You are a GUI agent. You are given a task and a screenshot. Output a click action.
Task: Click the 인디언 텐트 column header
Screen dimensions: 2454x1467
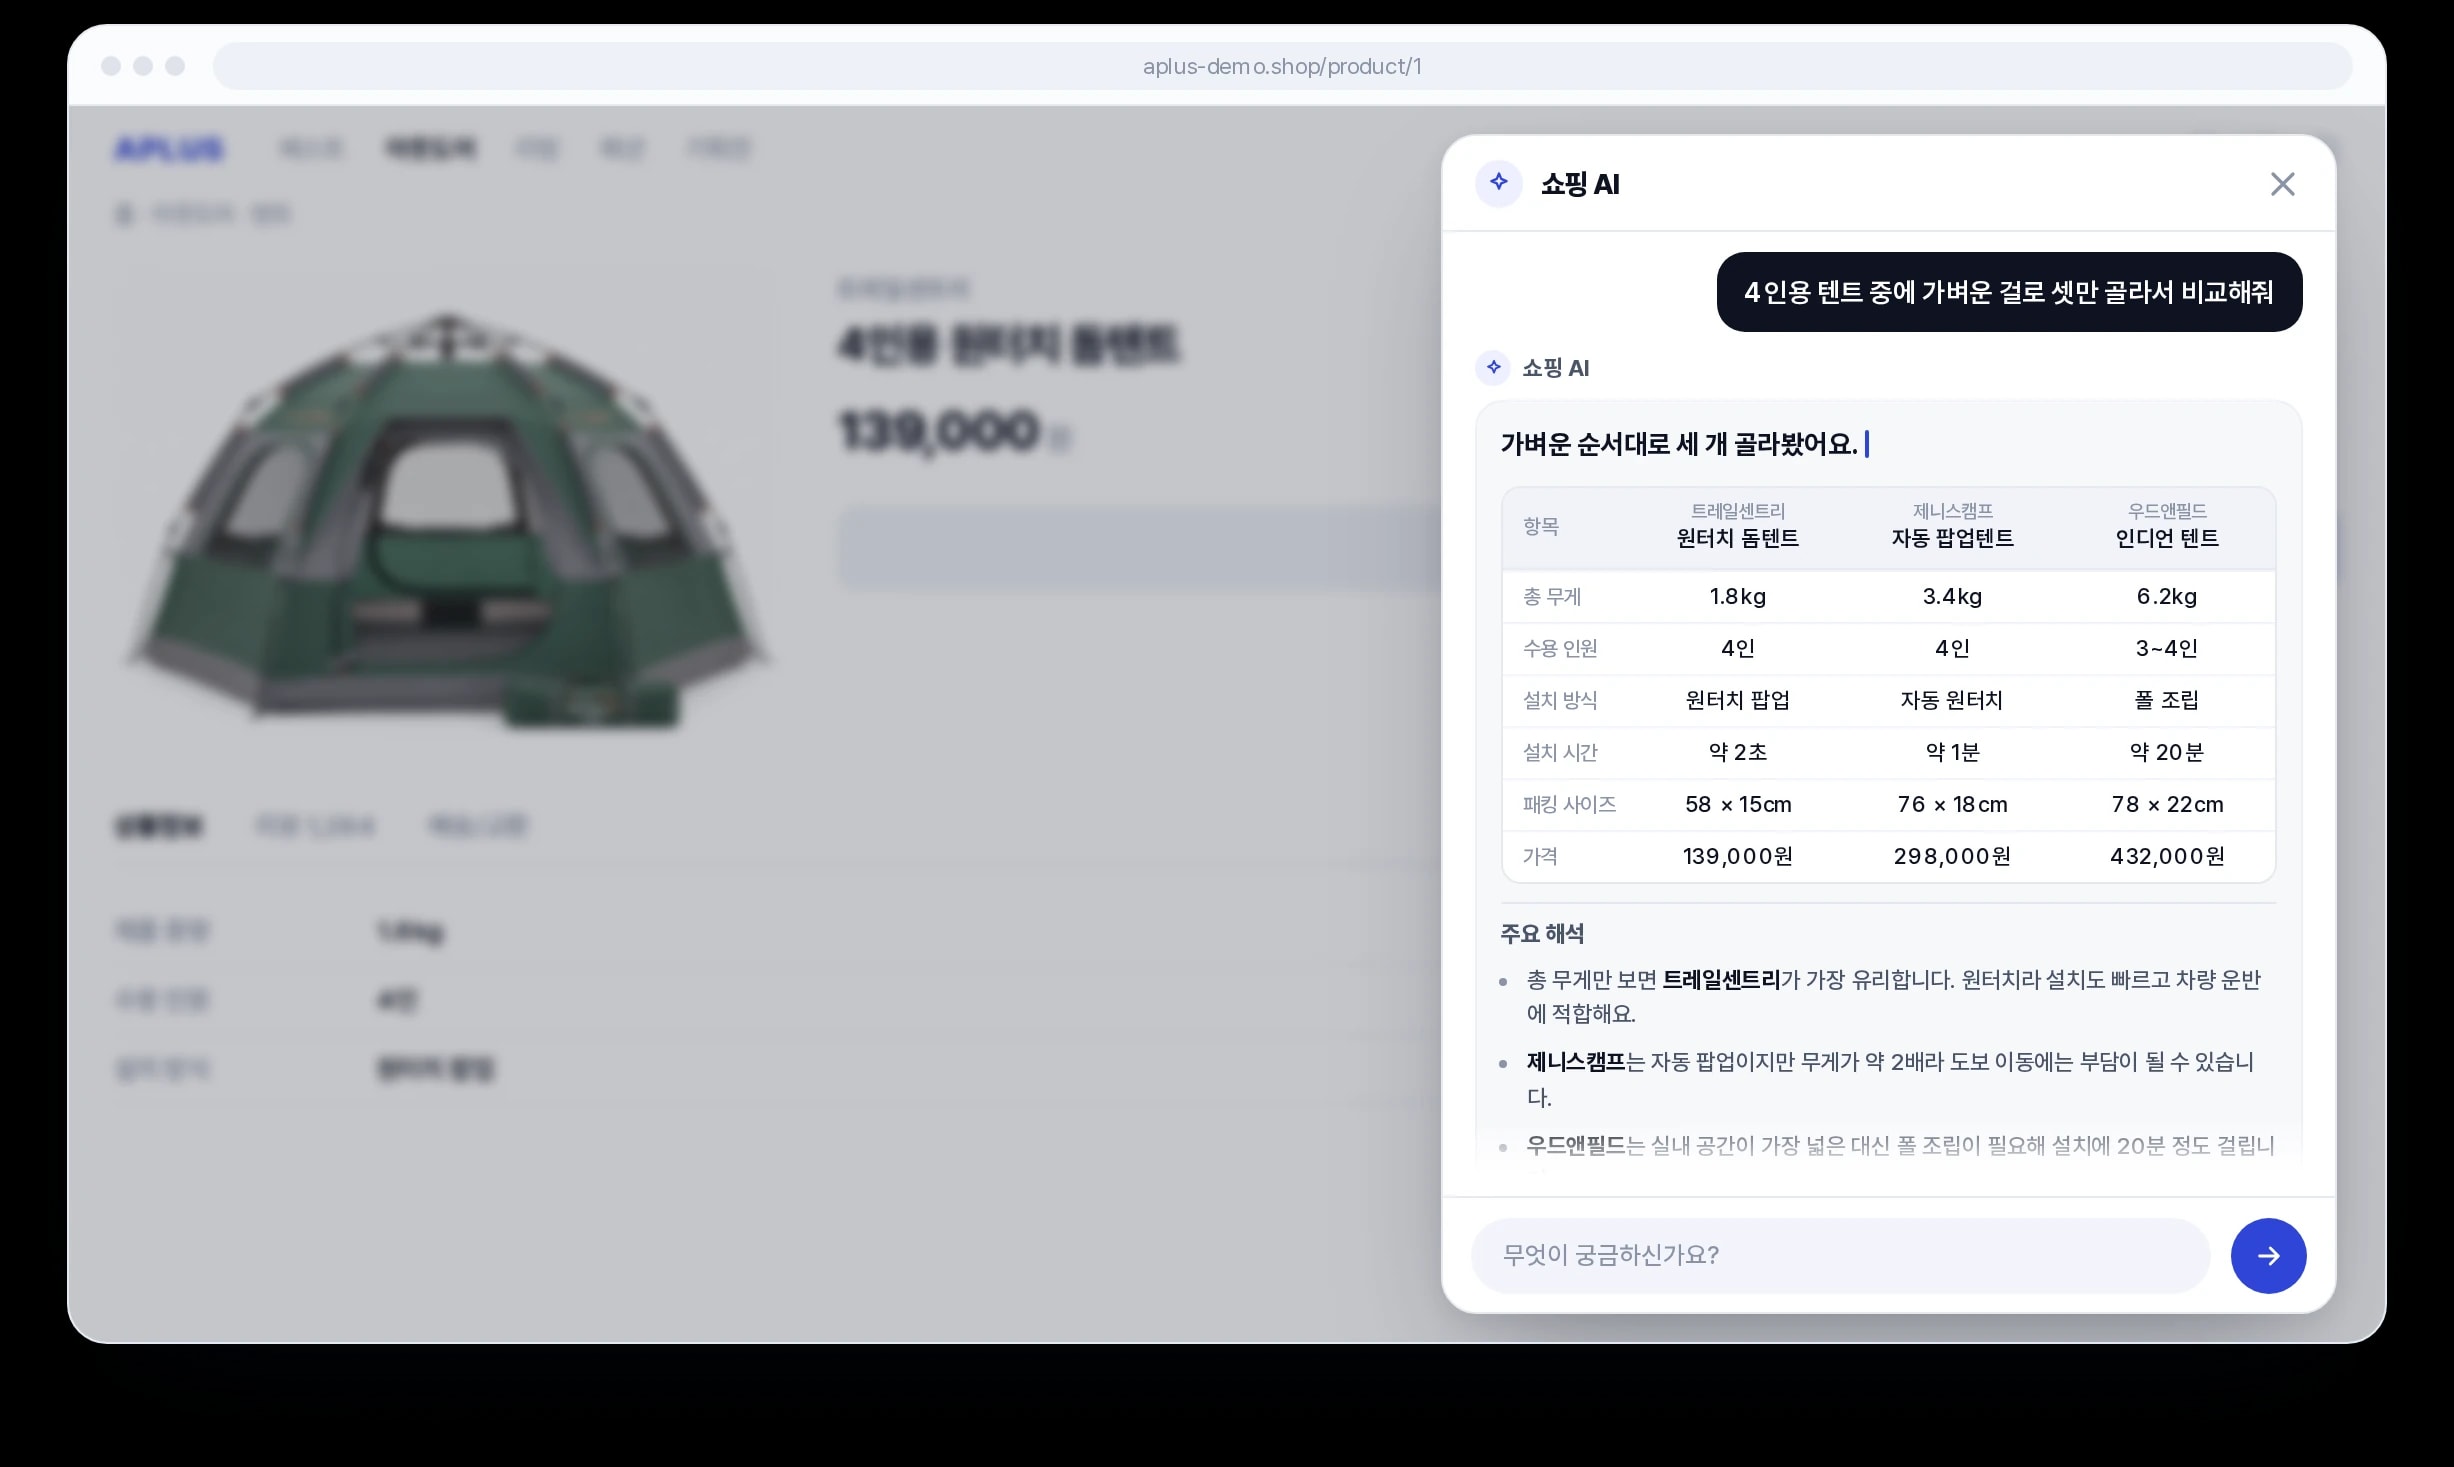tap(2167, 526)
